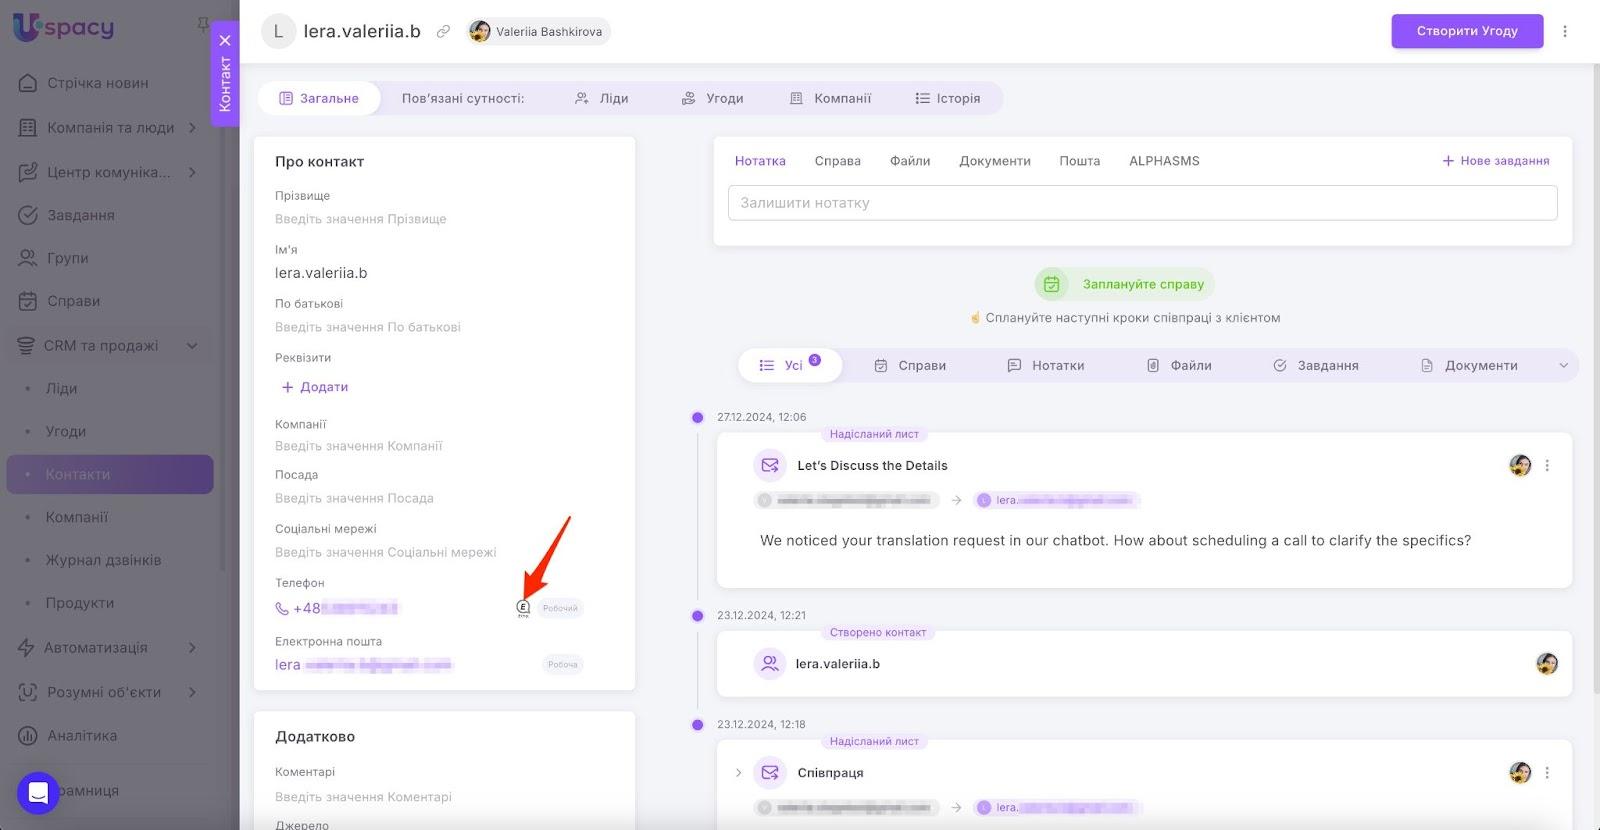
Task: Select the ALPHASMS tab
Action: [1164, 161]
